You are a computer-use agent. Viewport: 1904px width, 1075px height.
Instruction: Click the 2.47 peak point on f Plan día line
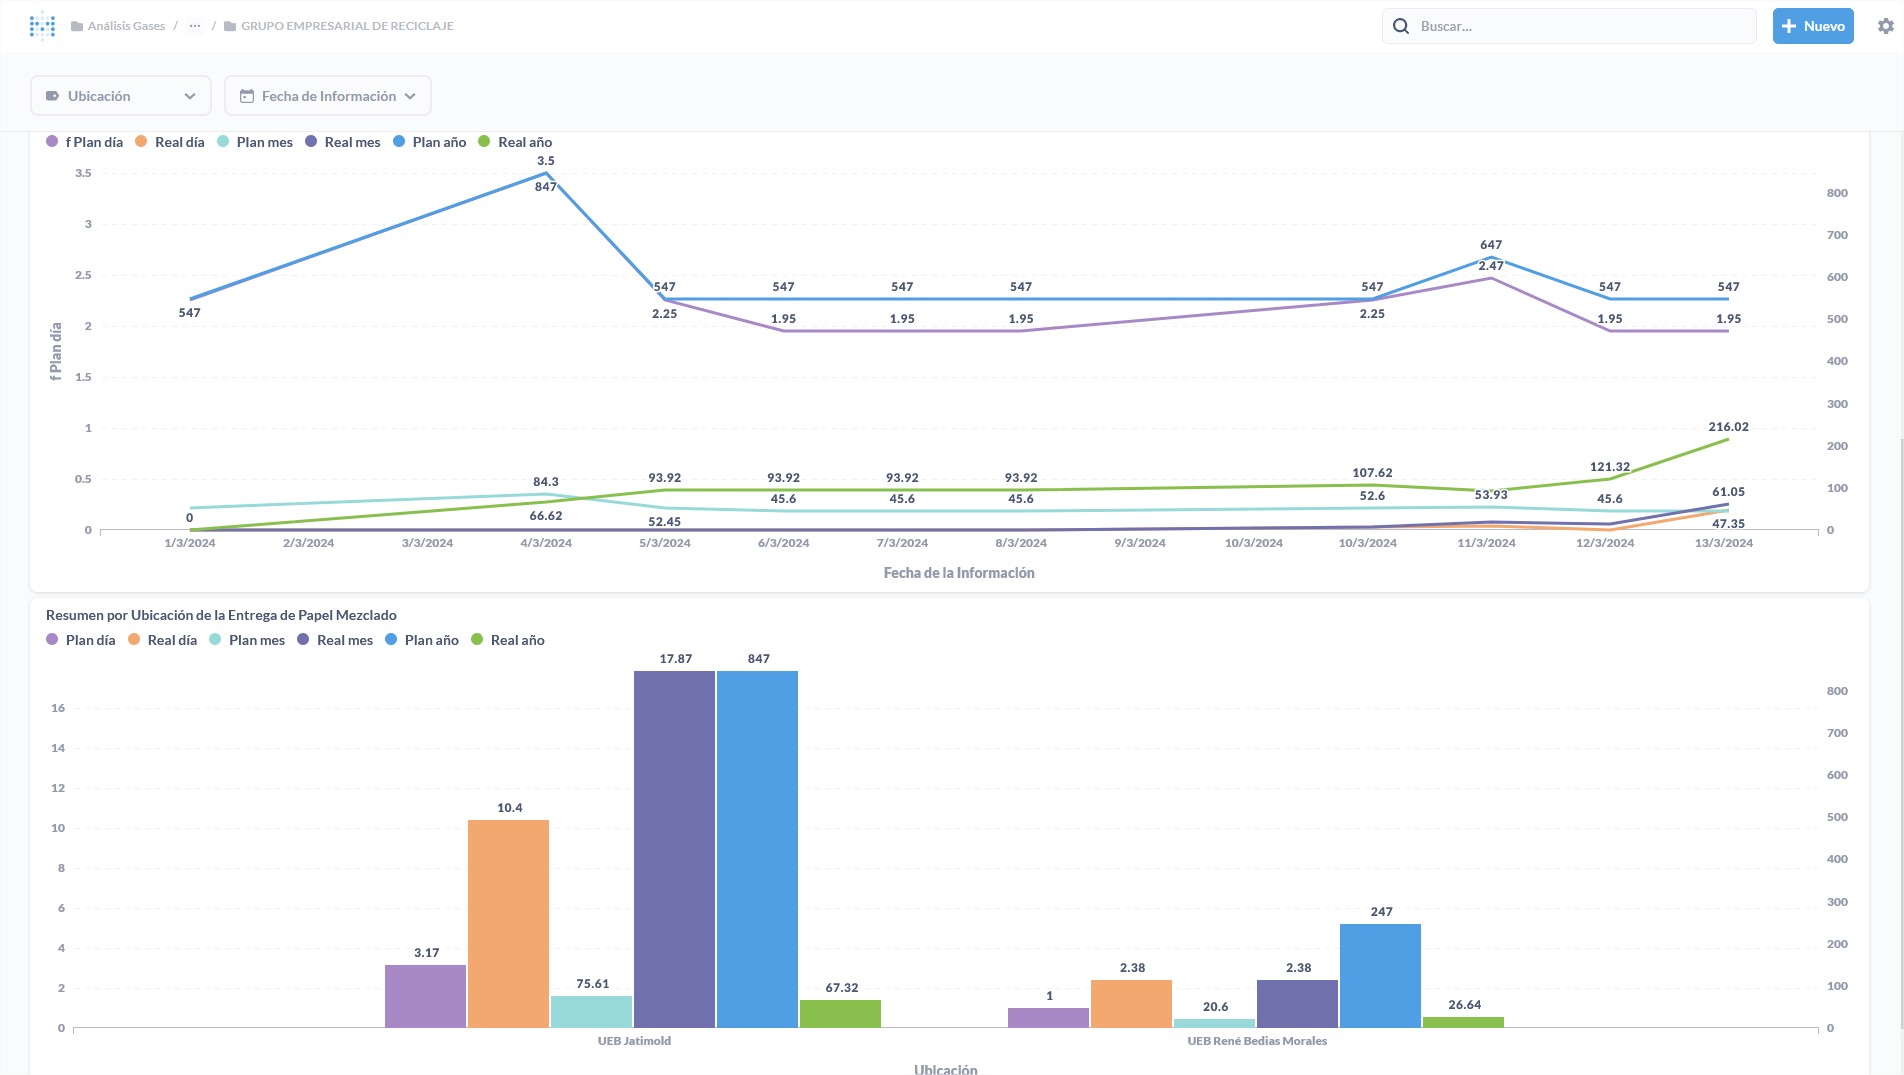click(x=1491, y=278)
